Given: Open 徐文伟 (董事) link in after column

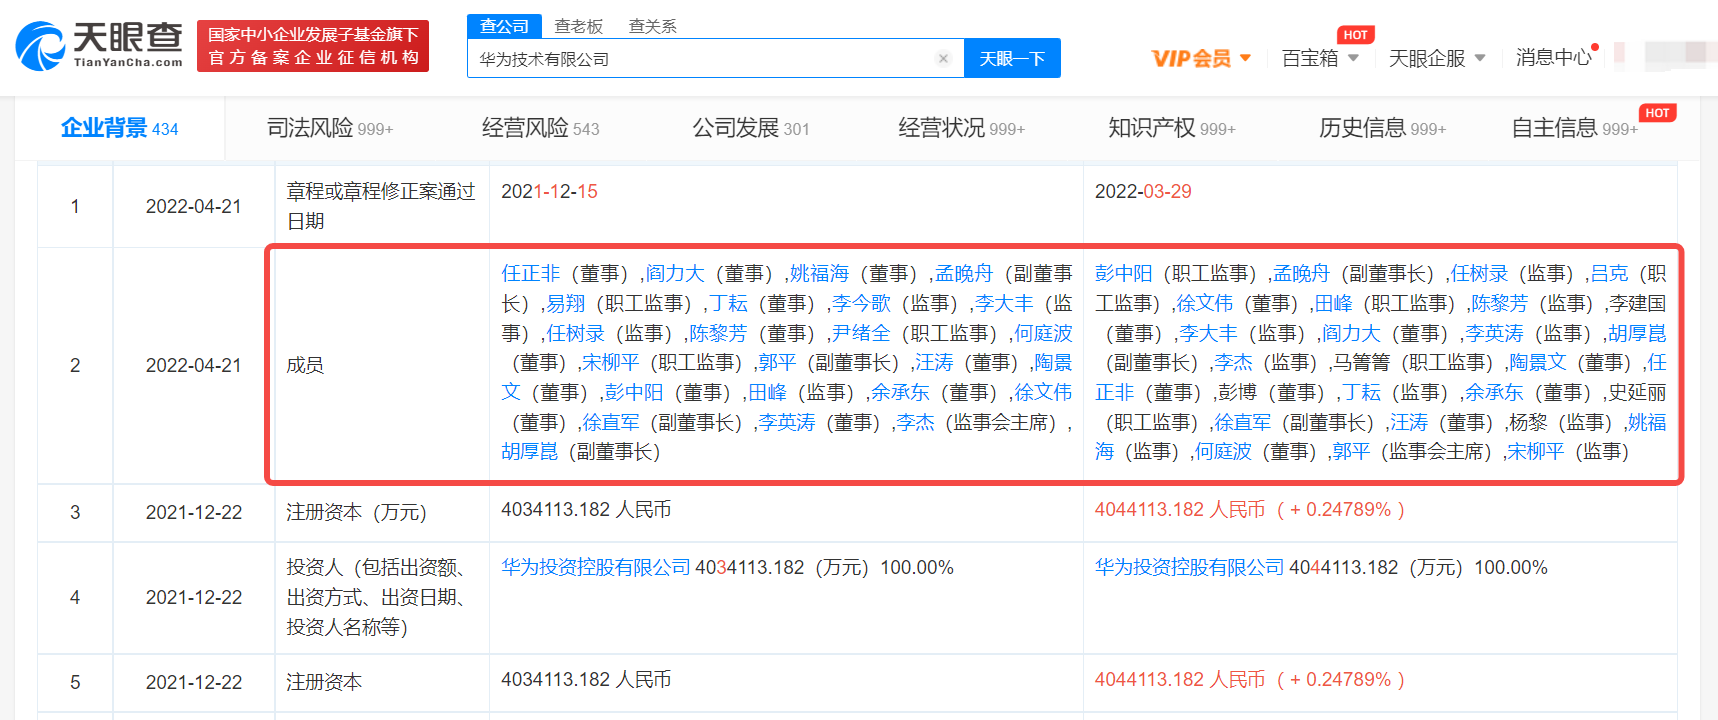Looking at the screenshot, I should pyautogui.click(x=1204, y=303).
